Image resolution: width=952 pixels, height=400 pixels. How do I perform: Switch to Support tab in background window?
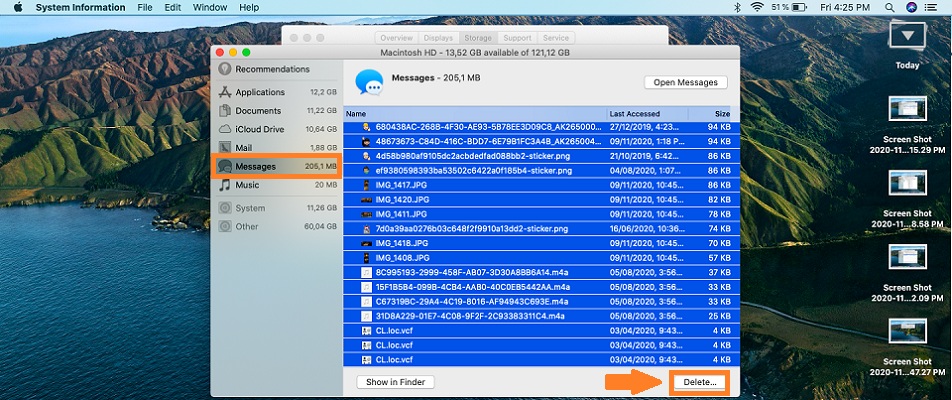(517, 38)
